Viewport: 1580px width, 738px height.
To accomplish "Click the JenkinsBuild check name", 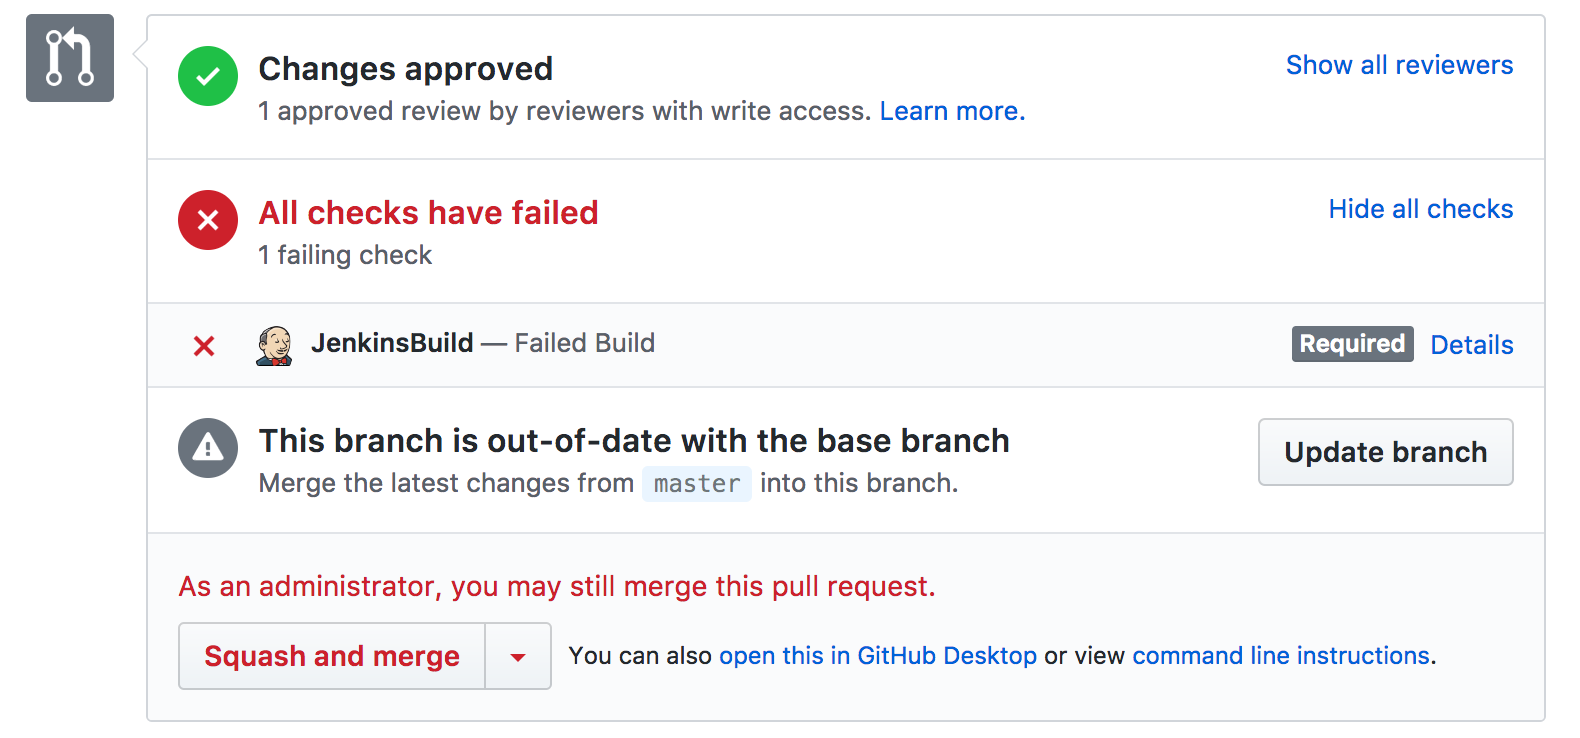I will click(392, 343).
